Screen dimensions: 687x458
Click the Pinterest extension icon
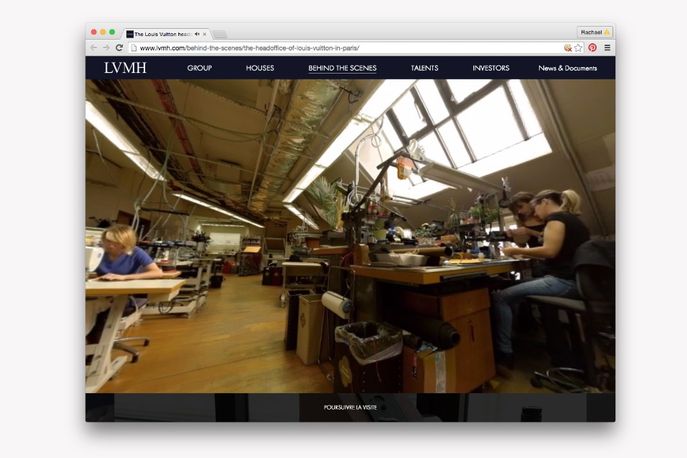tap(592, 47)
